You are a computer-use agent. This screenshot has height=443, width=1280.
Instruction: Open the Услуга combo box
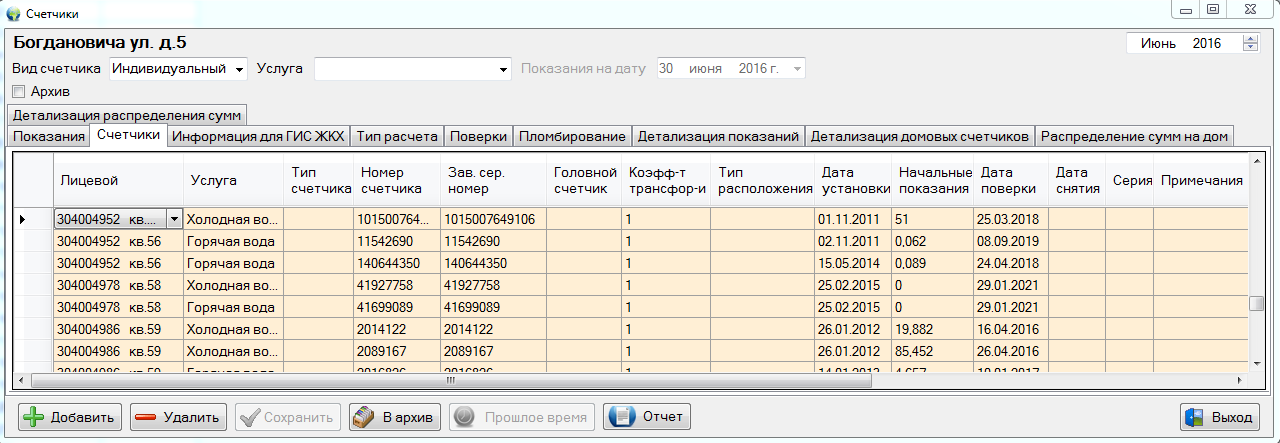pyautogui.click(x=504, y=70)
